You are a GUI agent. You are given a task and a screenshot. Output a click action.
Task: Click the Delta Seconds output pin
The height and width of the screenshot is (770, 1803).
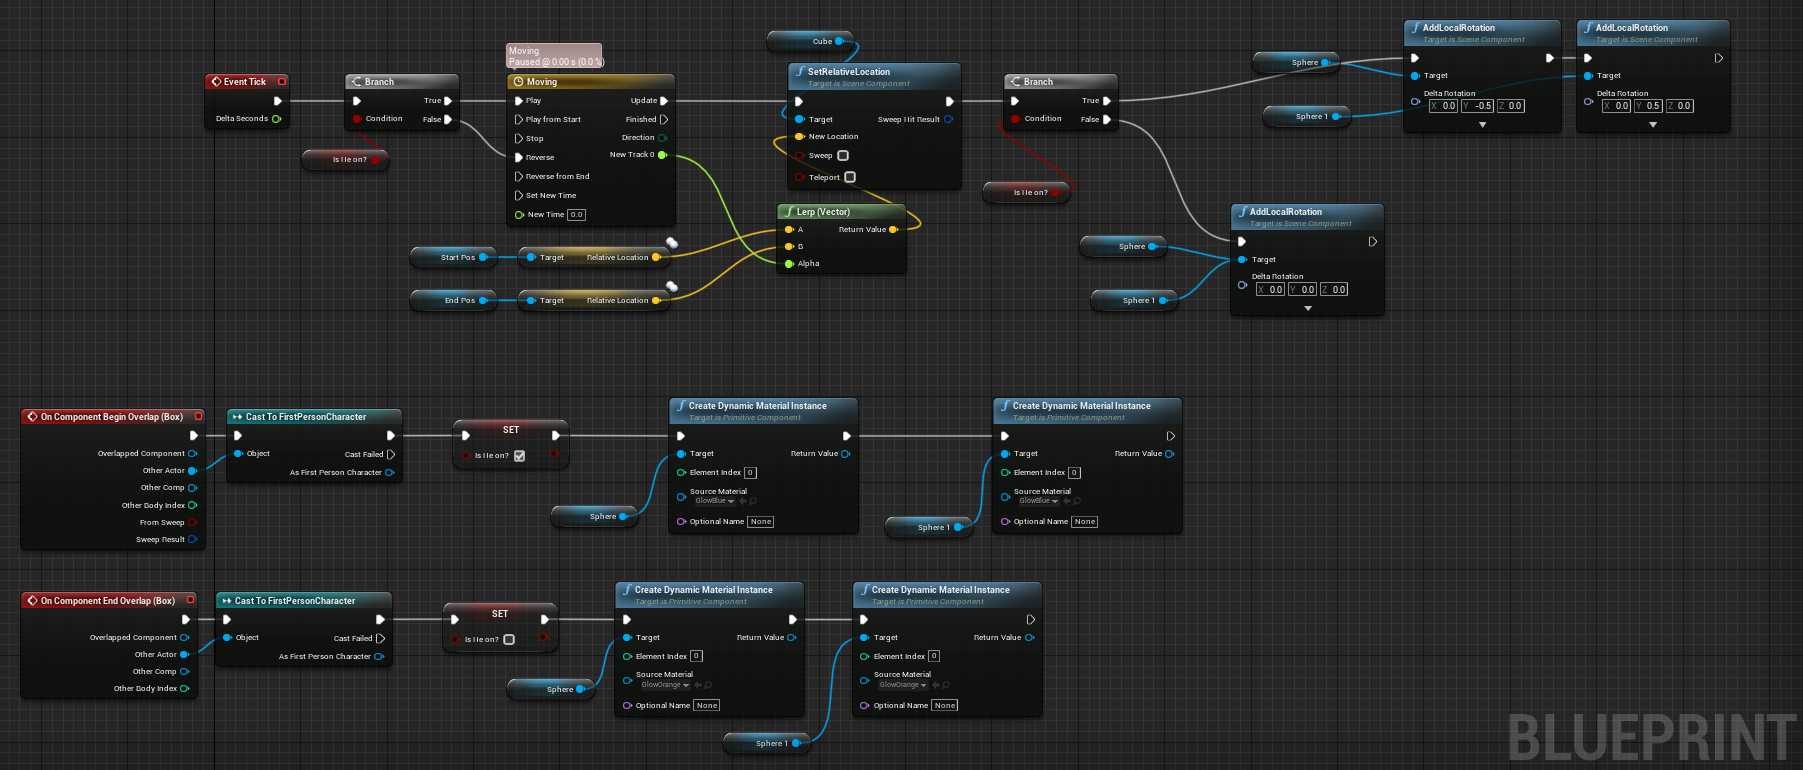point(276,118)
